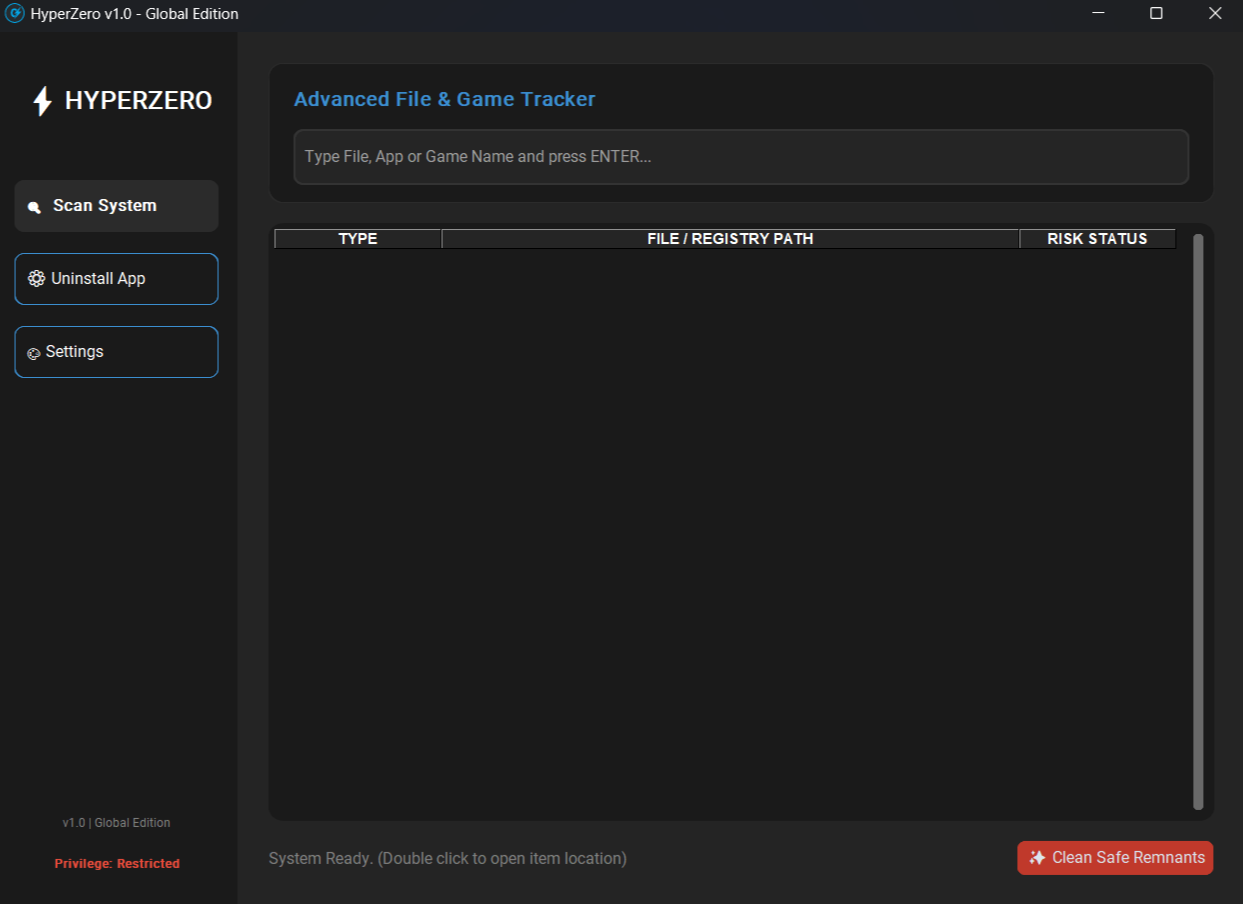
Task: Click the Clean Safe Remnants button
Action: tap(1114, 857)
